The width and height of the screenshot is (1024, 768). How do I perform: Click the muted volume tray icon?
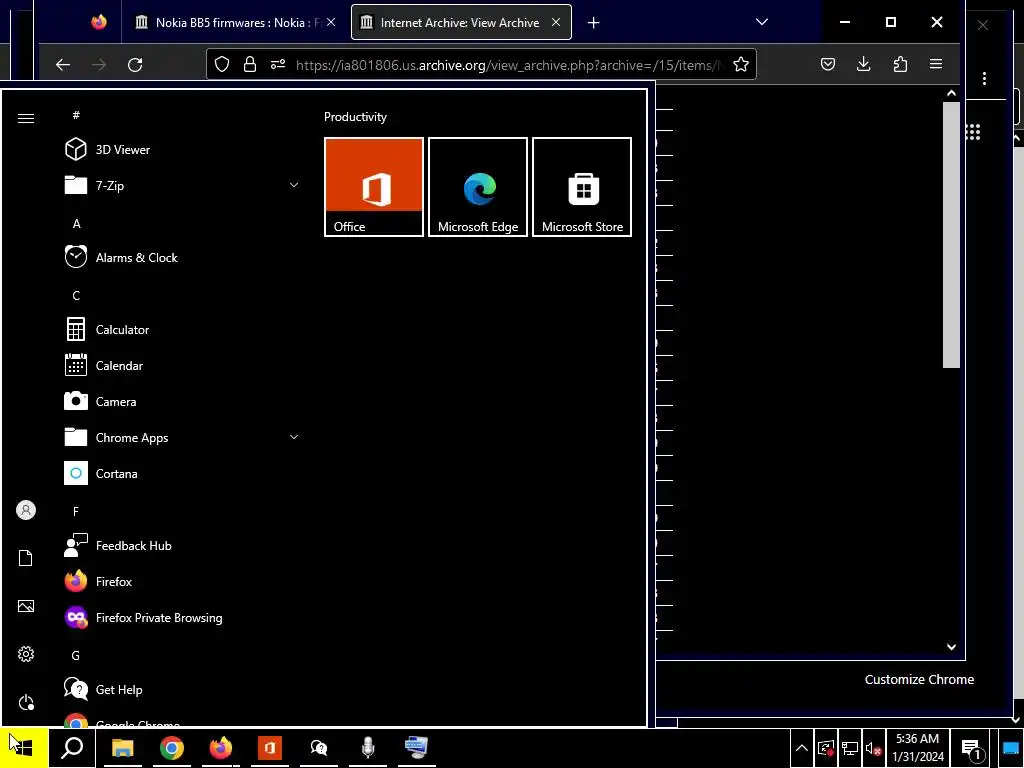click(873, 749)
